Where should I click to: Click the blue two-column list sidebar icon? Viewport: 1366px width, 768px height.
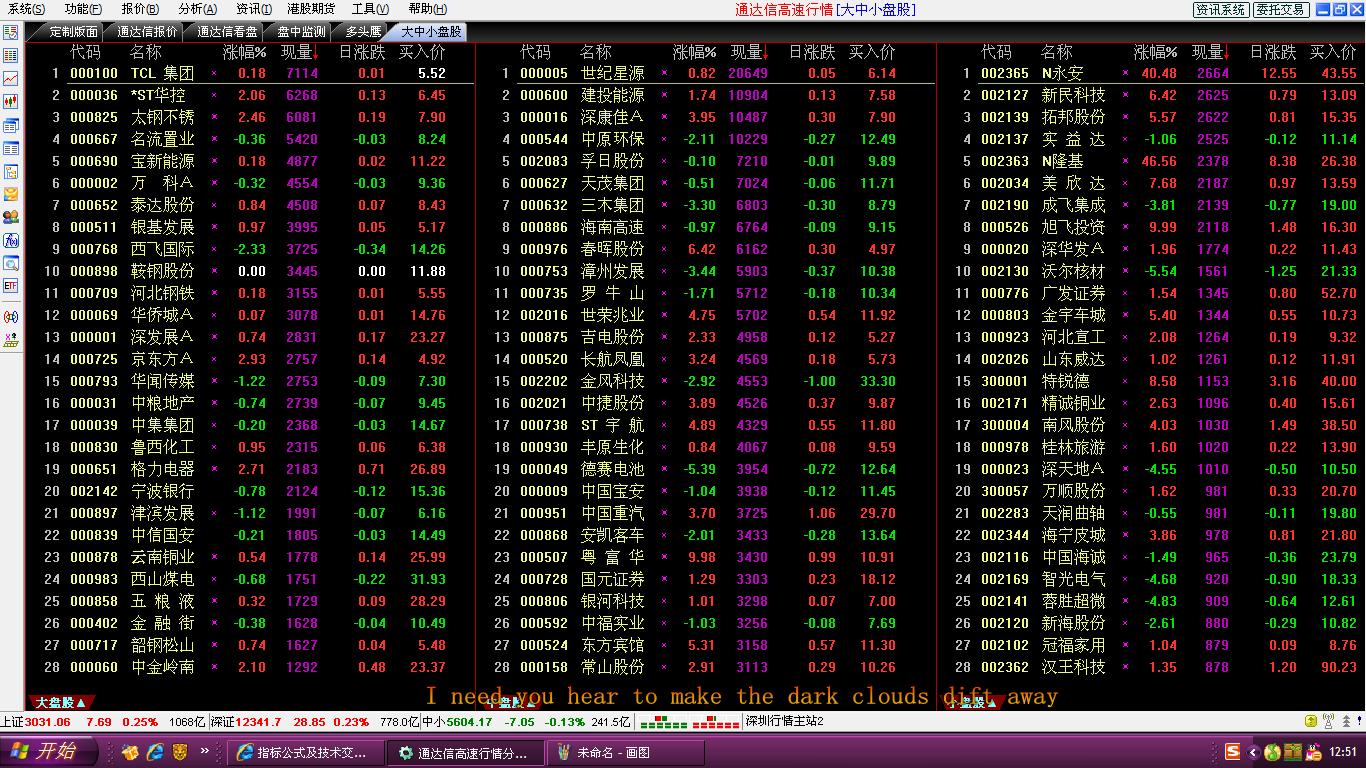(x=11, y=148)
